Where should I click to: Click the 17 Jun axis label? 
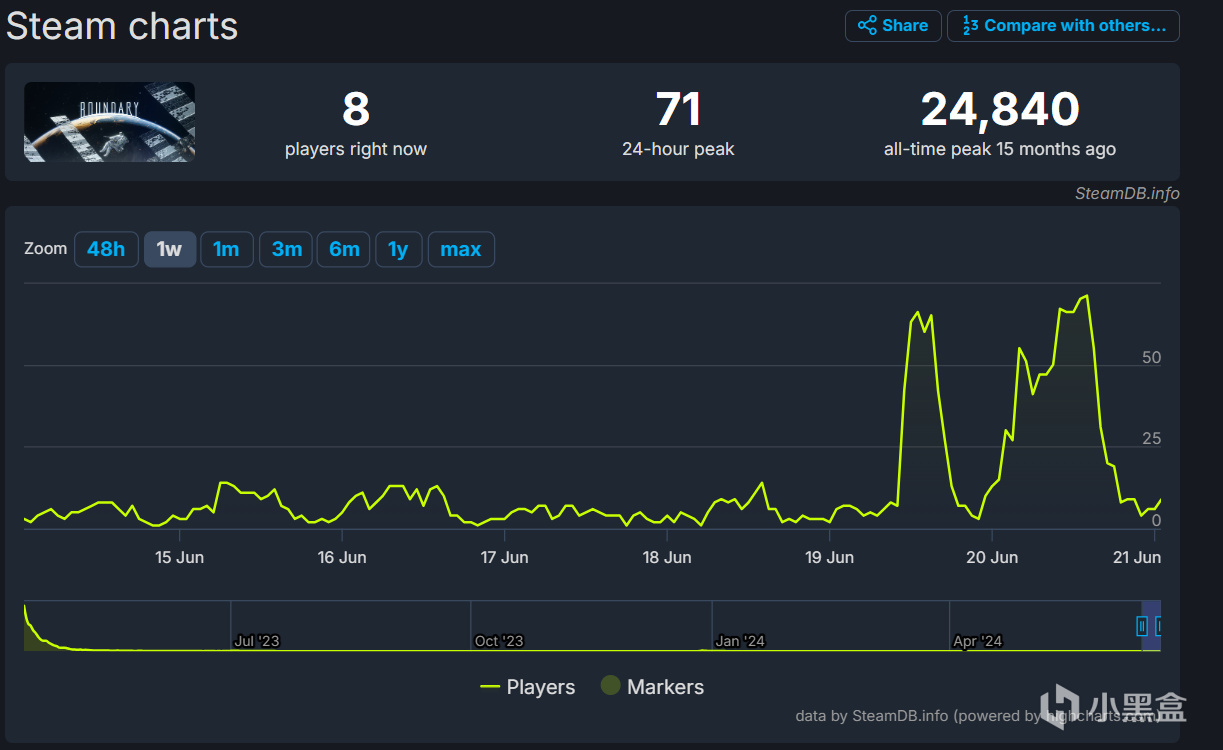click(x=504, y=557)
